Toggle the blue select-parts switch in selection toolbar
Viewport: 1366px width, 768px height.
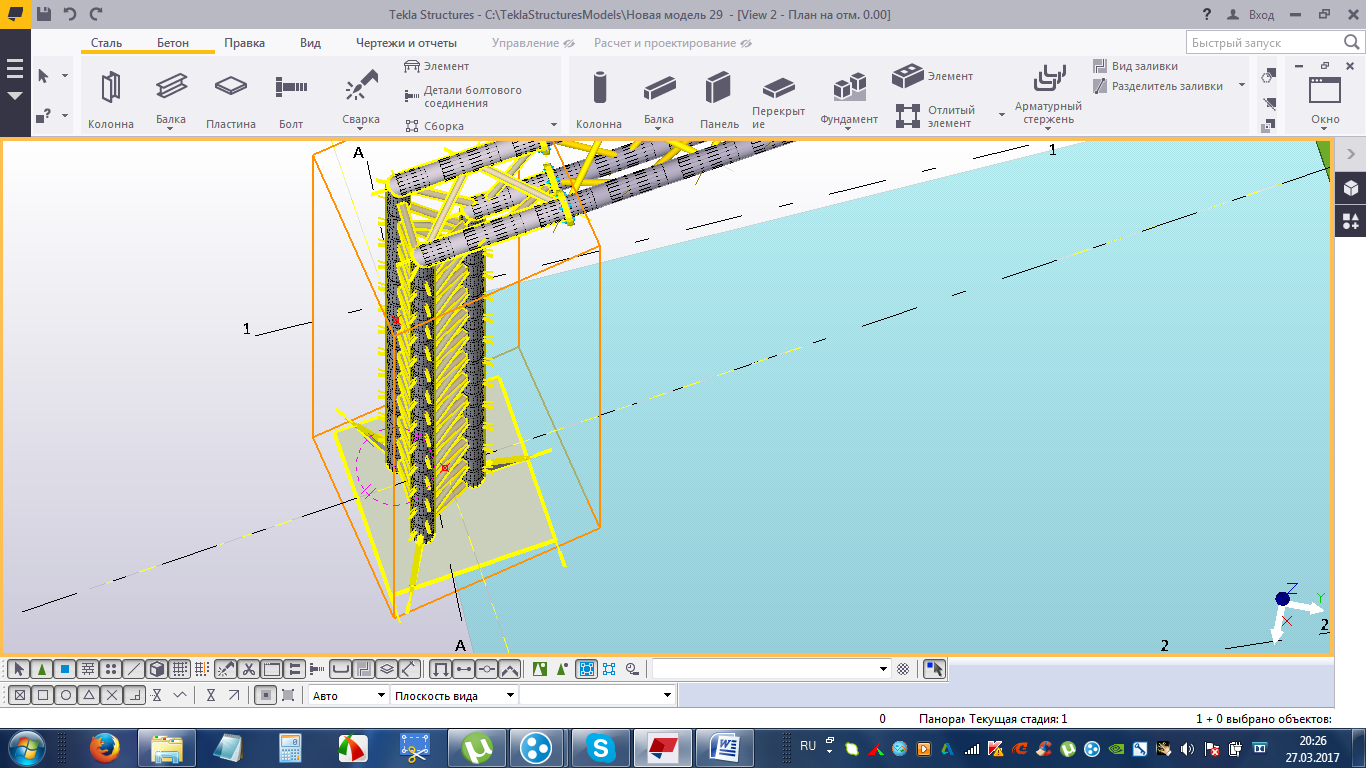click(x=64, y=669)
